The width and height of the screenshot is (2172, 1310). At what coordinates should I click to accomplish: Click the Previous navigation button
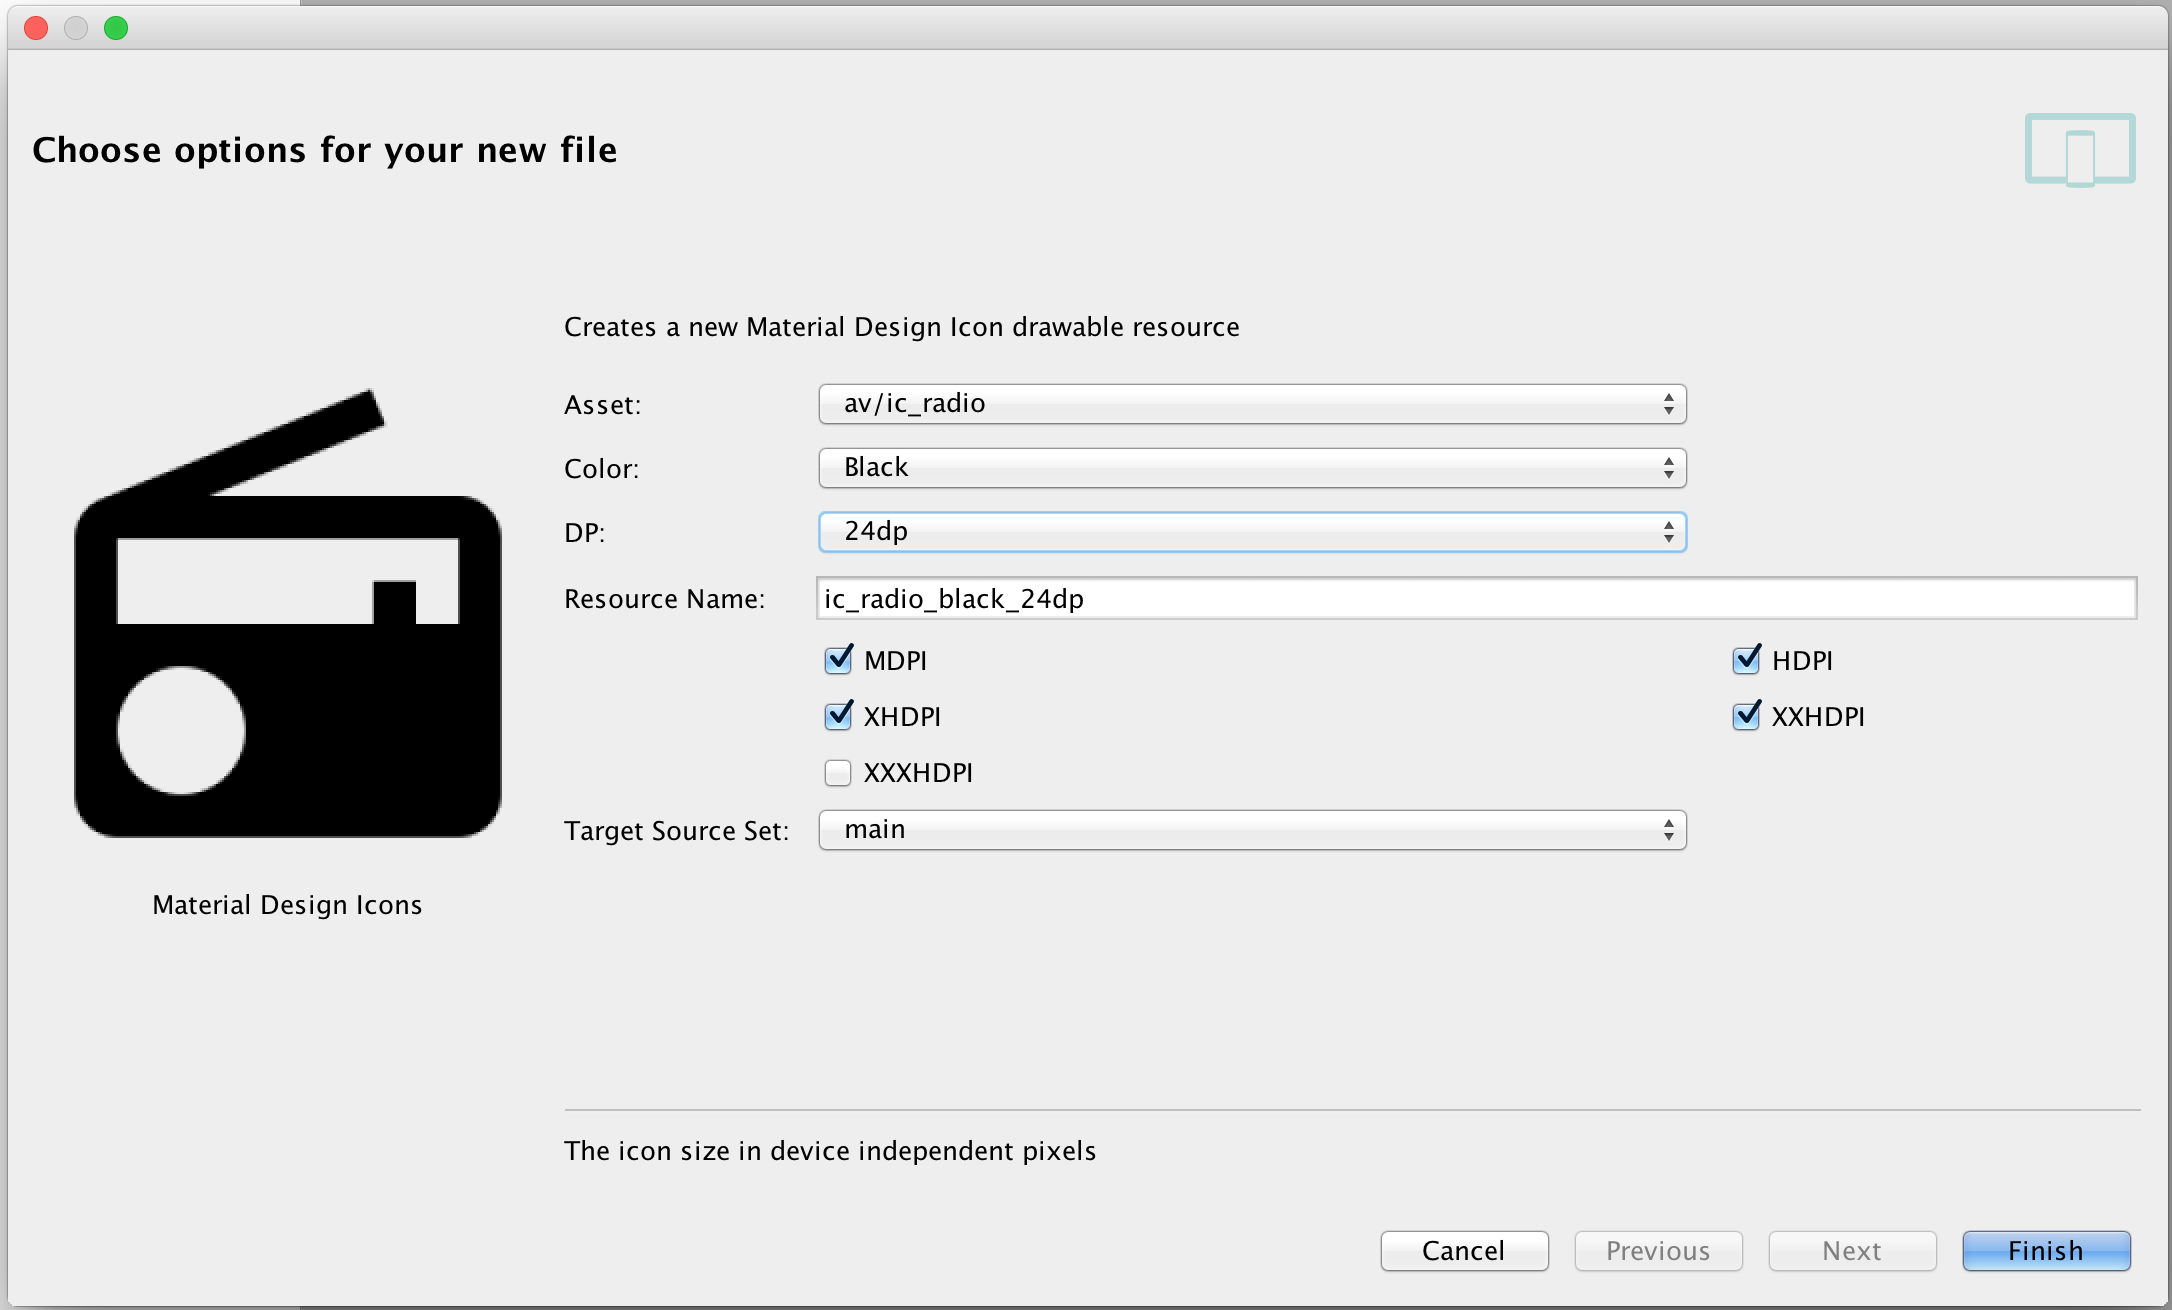1660,1249
